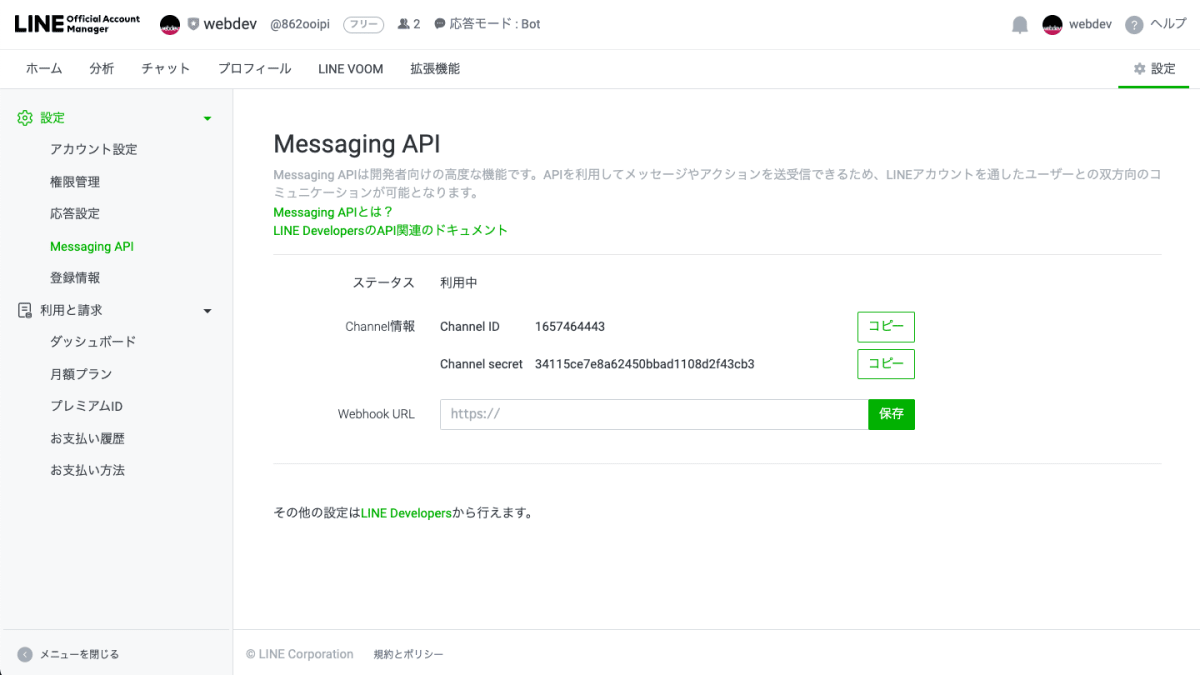Select お支払い方法 in sidebar
Screen dimensions: 1200x675
[88, 470]
